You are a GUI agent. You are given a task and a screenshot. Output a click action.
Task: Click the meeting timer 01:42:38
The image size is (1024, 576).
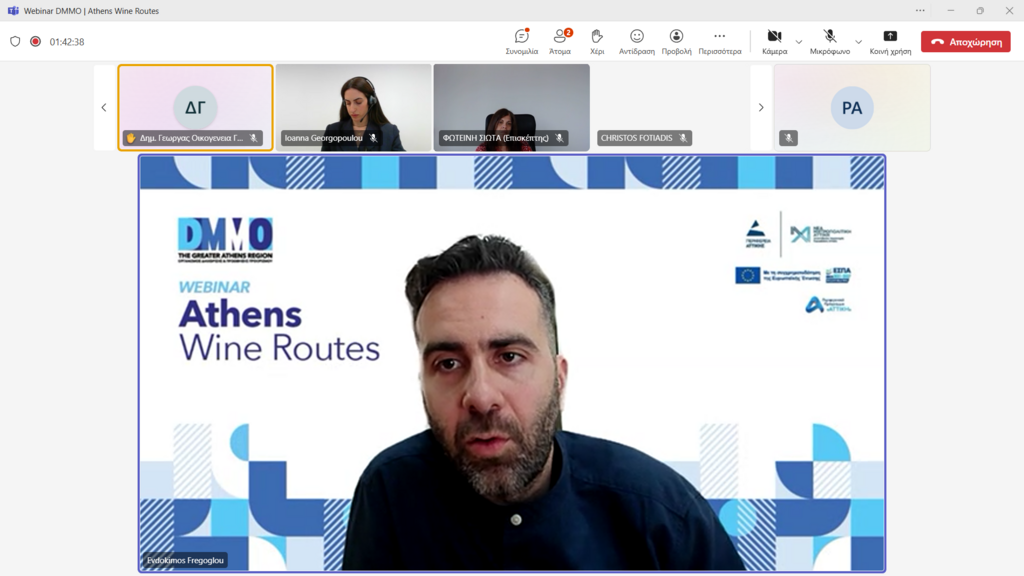point(67,42)
